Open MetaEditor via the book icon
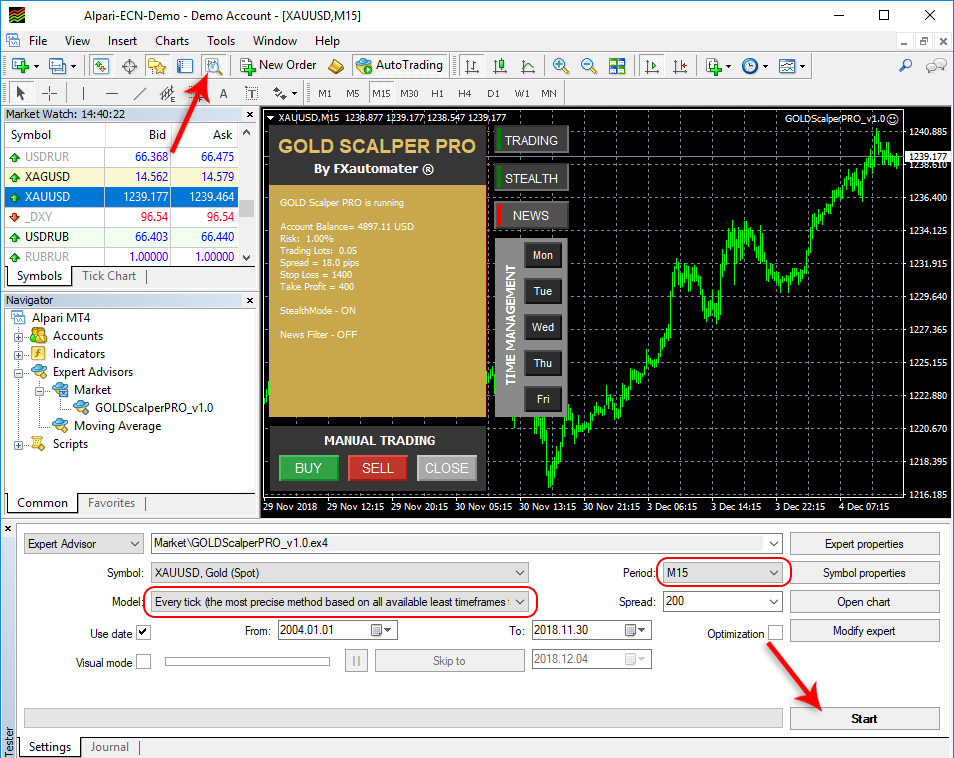 (x=336, y=66)
